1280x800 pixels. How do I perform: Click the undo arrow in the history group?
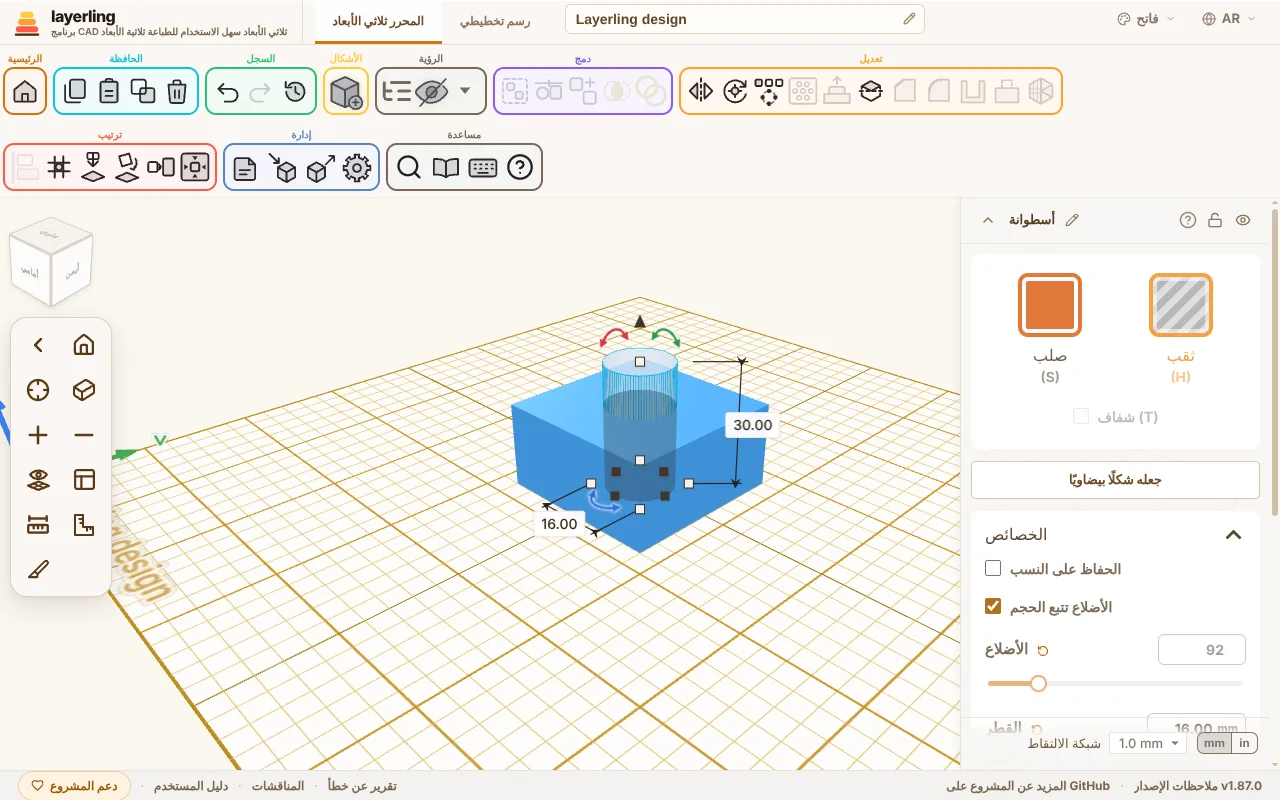(x=228, y=92)
